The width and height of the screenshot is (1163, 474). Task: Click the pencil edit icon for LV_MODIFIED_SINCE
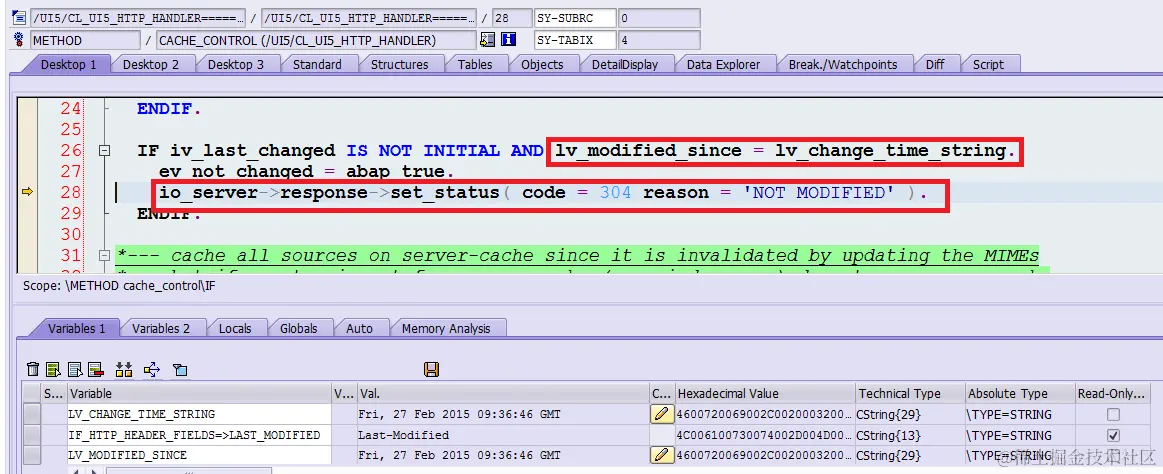click(x=661, y=454)
